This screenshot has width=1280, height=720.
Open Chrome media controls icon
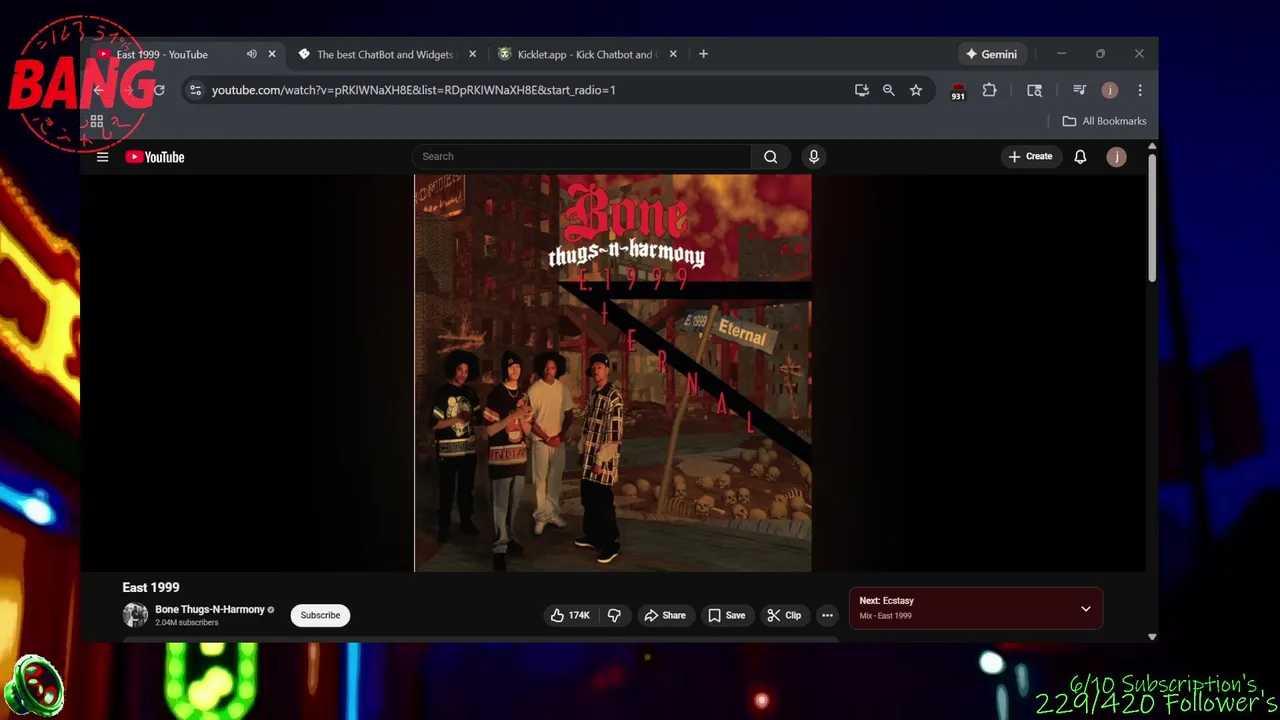1079,90
